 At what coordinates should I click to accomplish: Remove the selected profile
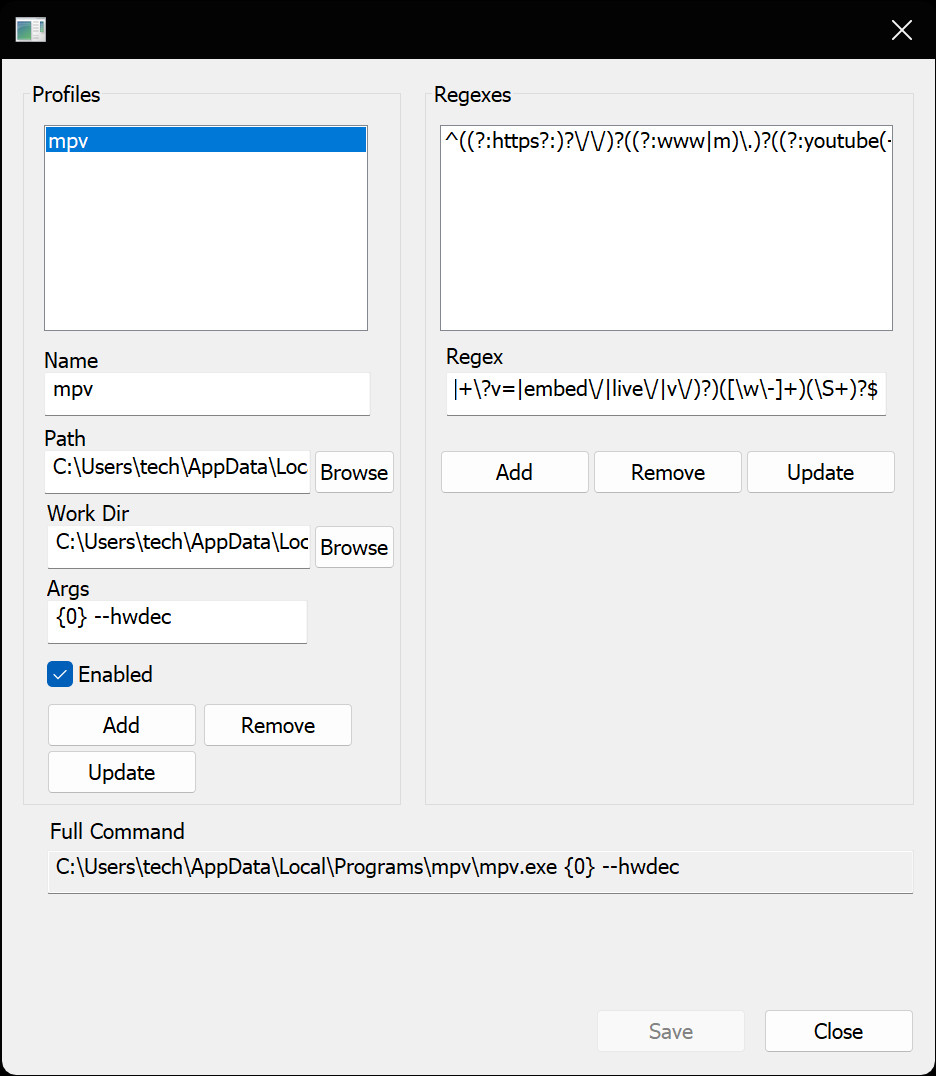[x=278, y=725]
